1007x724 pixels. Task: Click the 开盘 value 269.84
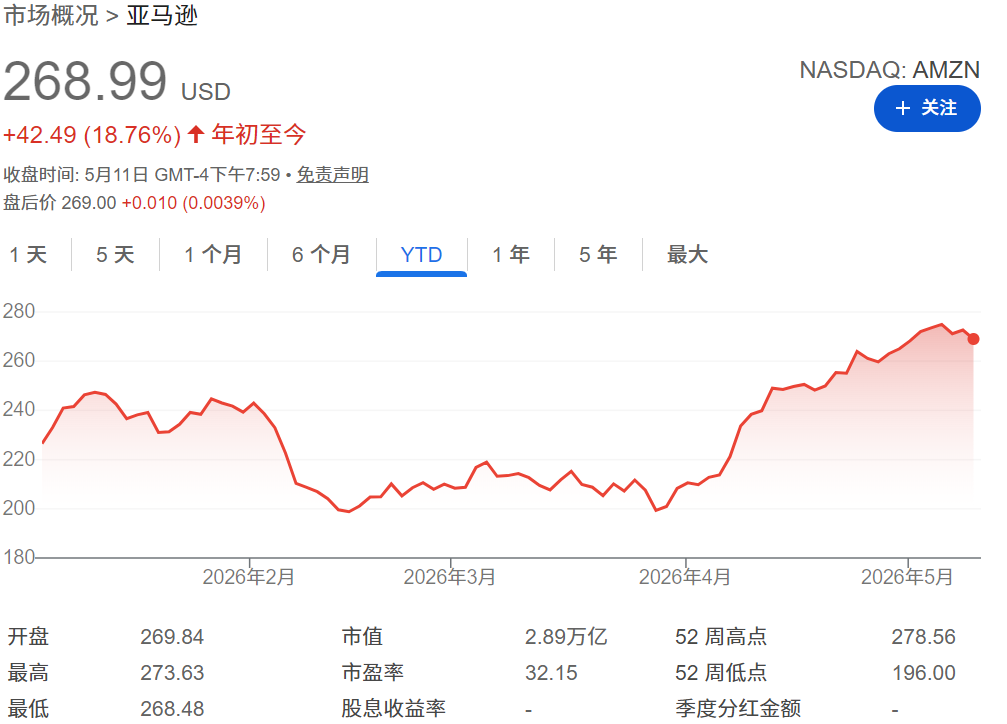[172, 637]
